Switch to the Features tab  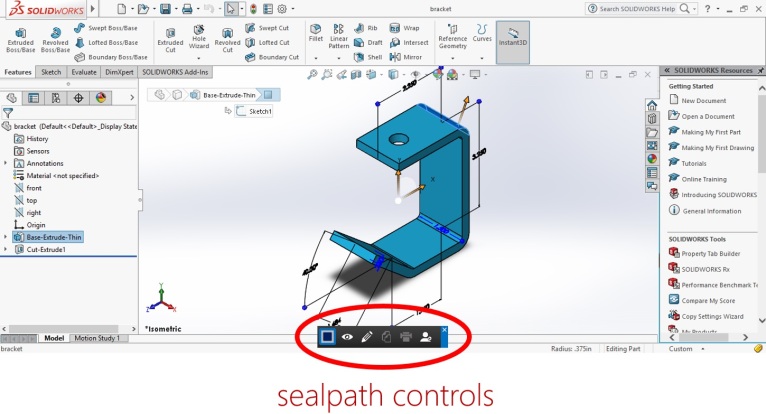tap(18, 72)
